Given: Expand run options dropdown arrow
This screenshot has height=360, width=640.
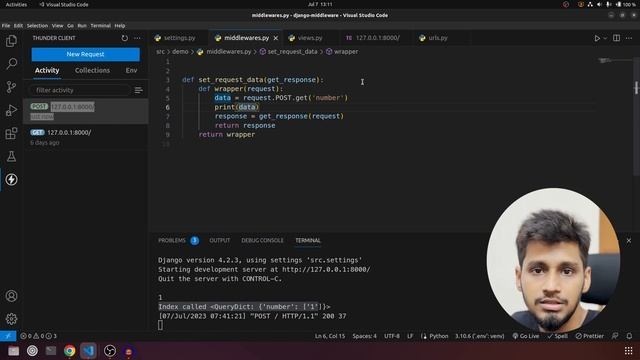Looking at the screenshot, I should click(x=605, y=38).
